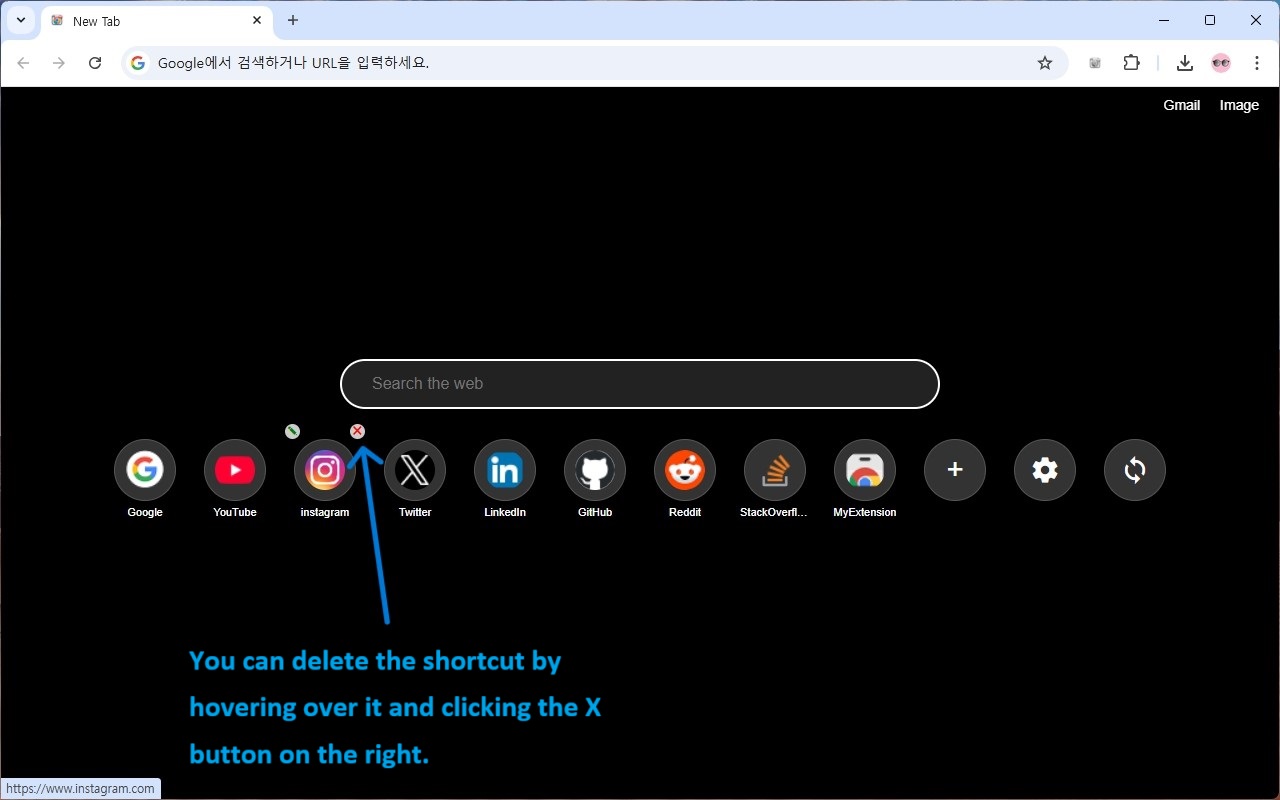
Task: Minimize the Chrome window
Action: coord(1164,20)
